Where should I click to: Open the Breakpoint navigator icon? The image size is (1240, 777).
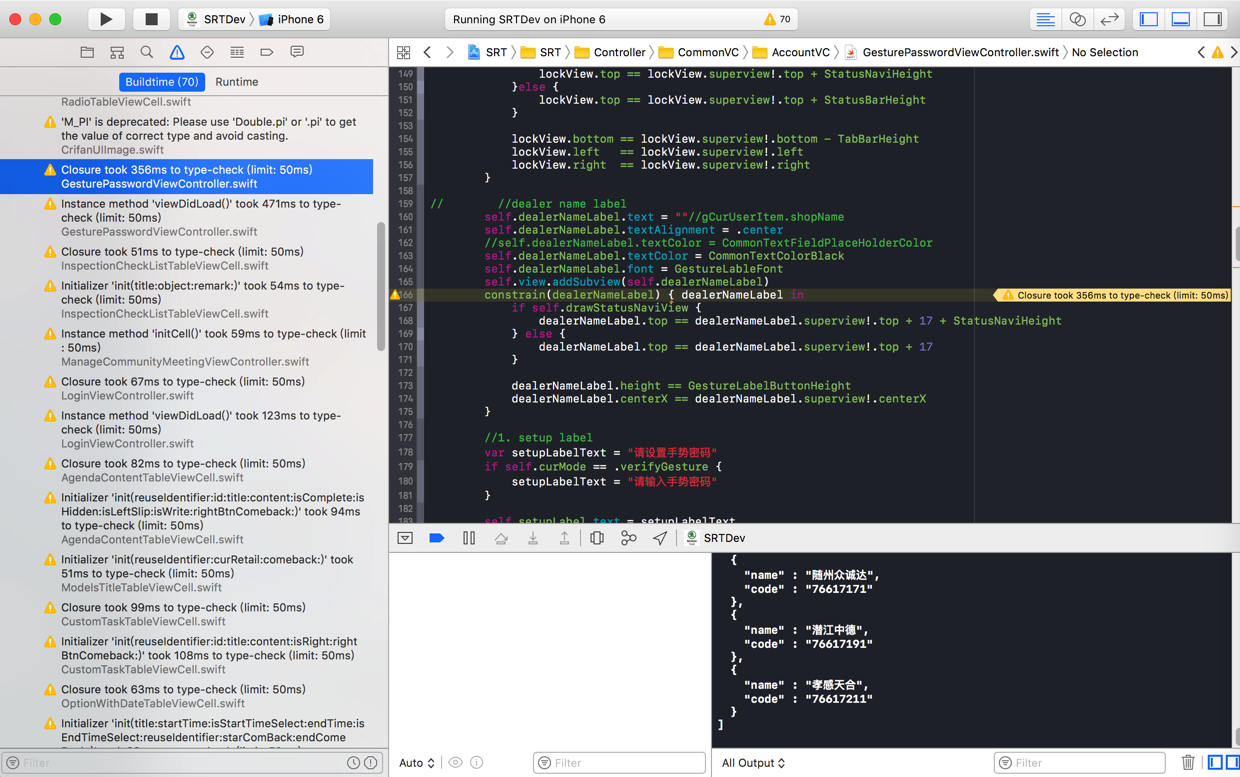tap(267, 52)
